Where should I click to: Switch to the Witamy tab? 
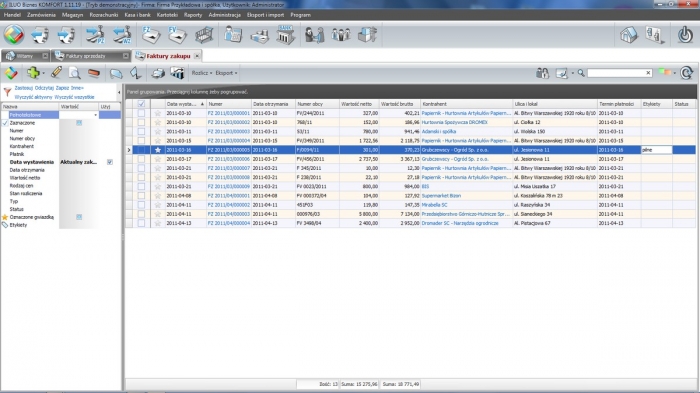(x=25, y=56)
